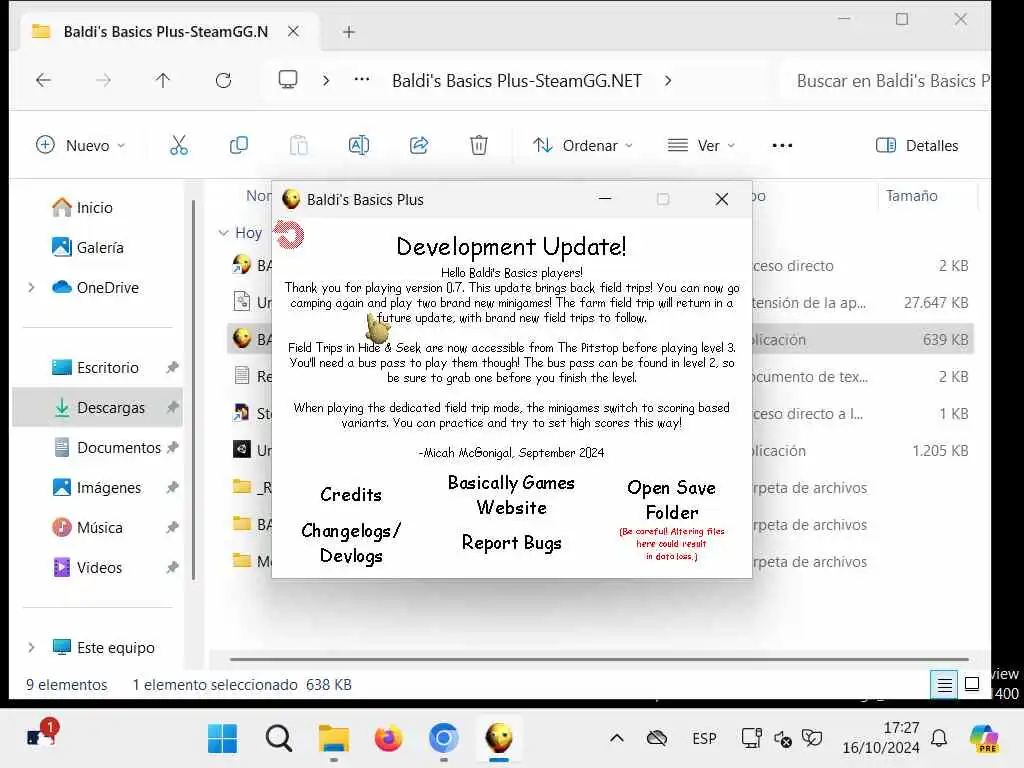Open Descargas in the sidebar
The image size is (1024, 768).
click(98, 408)
